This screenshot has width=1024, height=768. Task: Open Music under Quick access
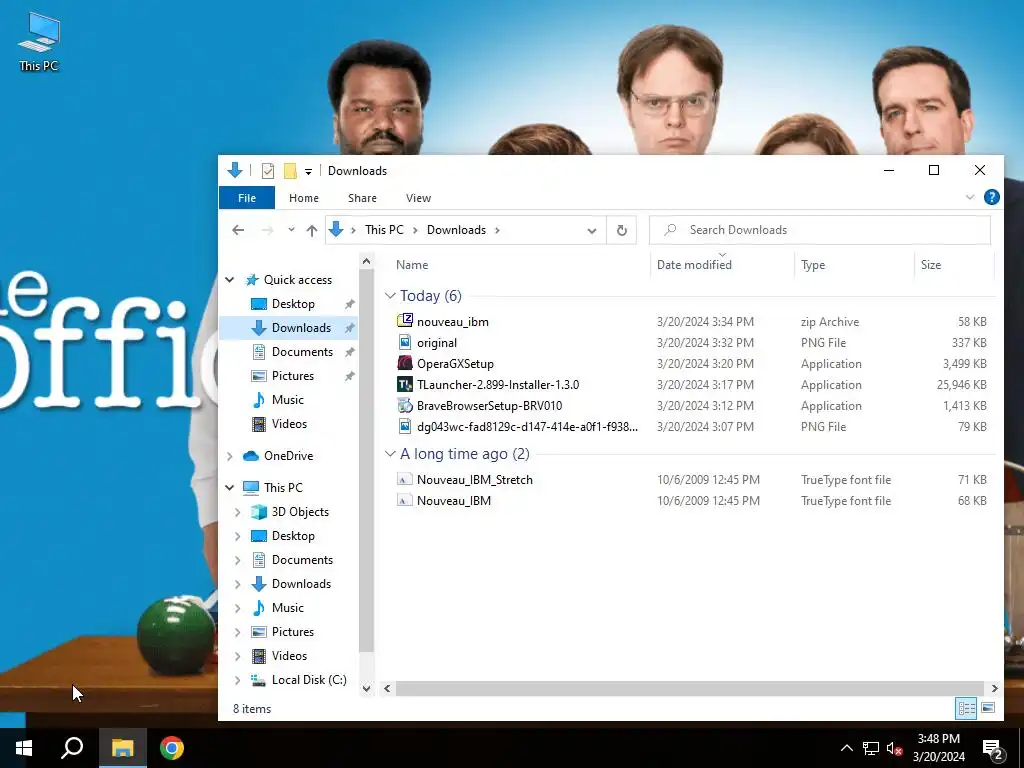[x=287, y=400]
